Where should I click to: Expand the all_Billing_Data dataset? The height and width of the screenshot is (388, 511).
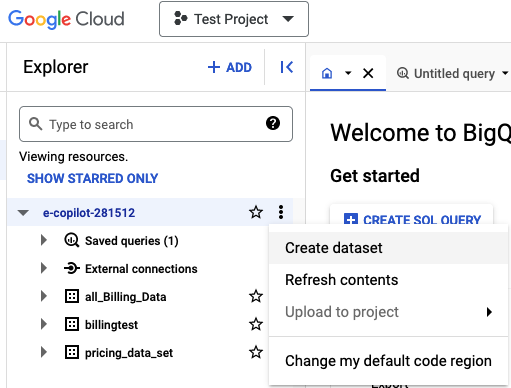(44, 296)
